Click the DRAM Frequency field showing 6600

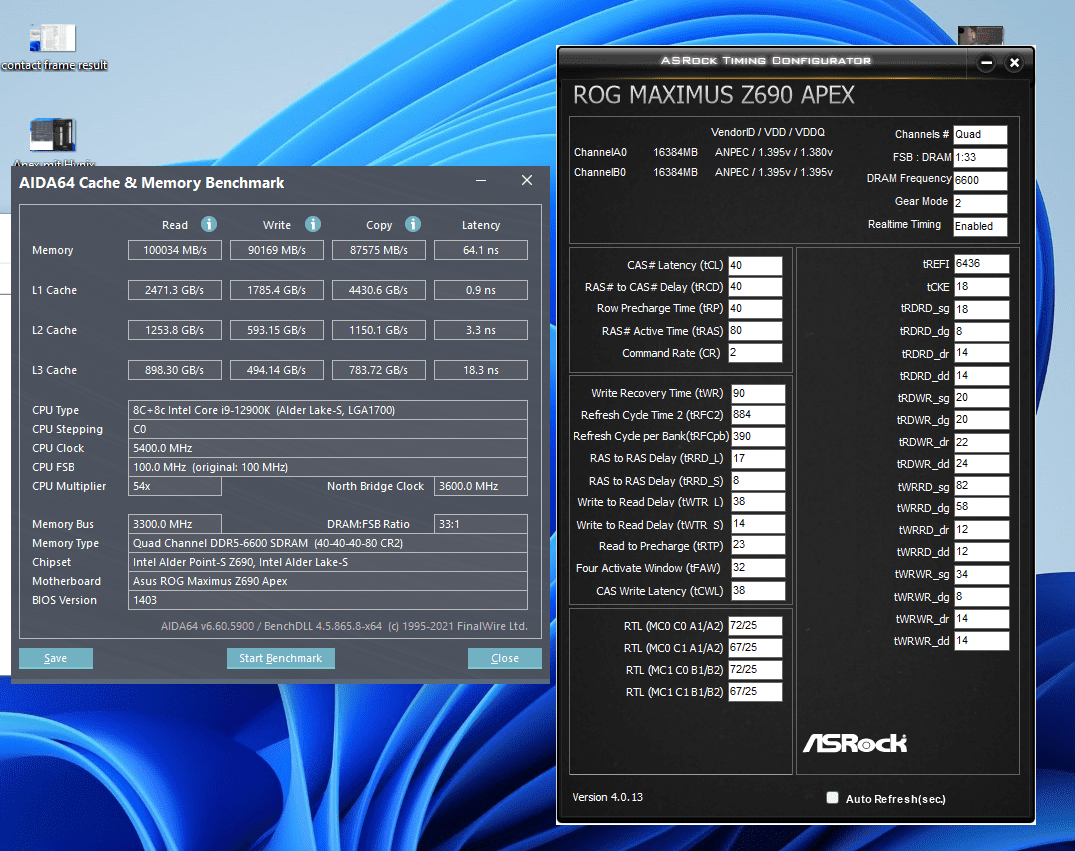(980, 180)
